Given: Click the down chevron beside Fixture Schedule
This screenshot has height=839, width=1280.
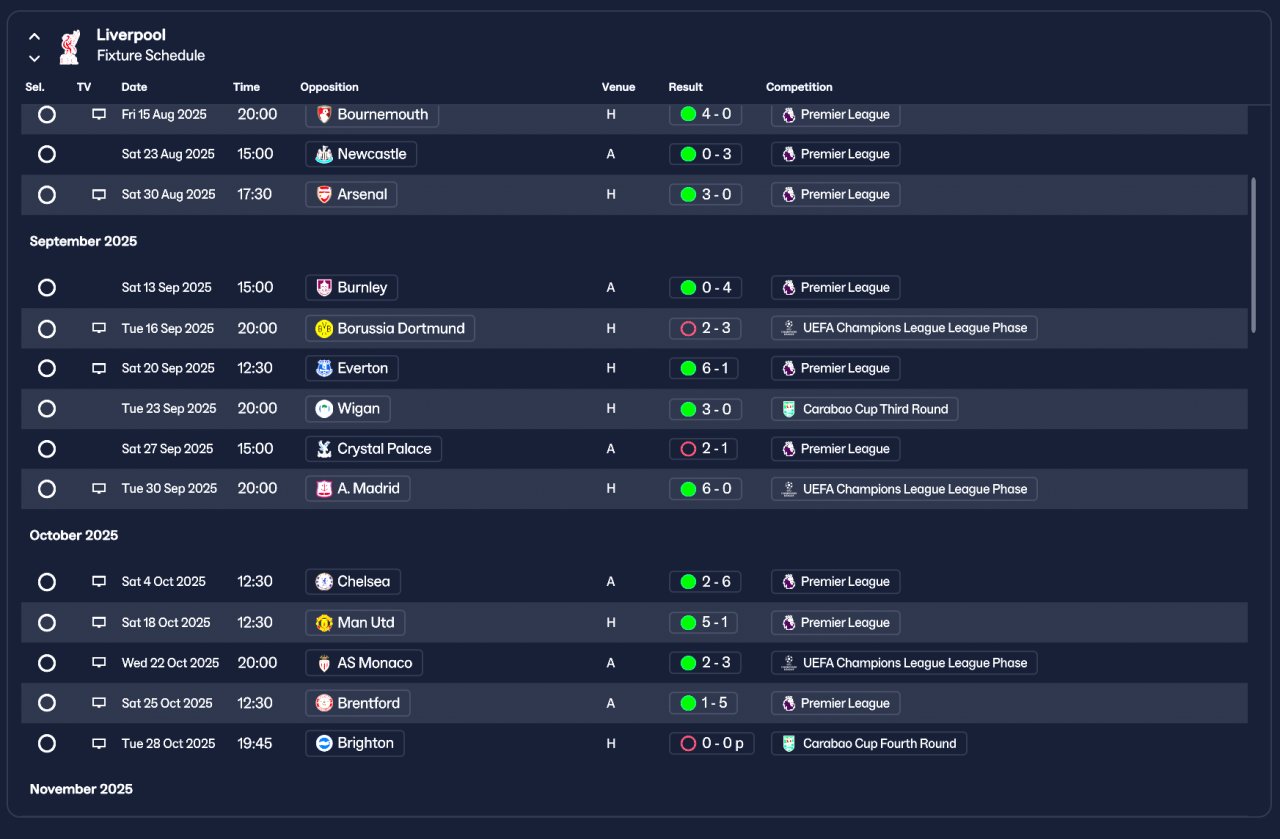Looking at the screenshot, I should coord(35,58).
